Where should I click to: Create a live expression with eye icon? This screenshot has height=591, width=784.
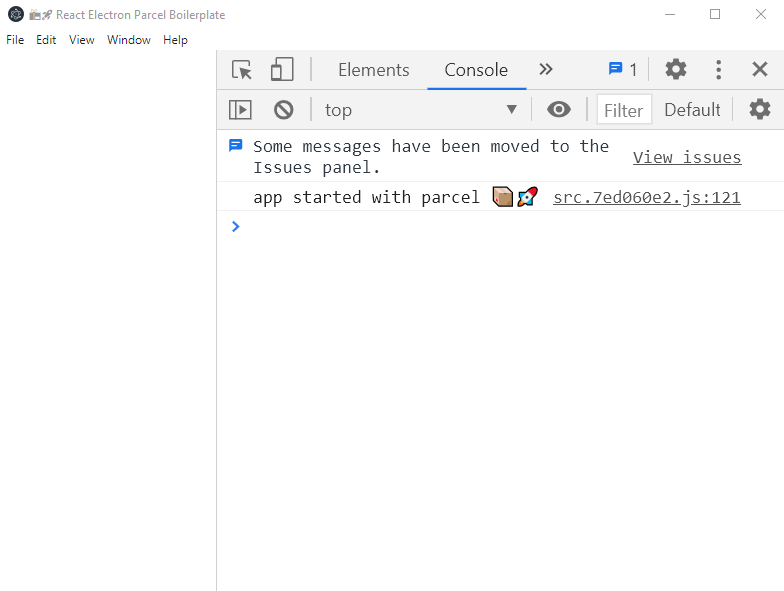point(559,110)
